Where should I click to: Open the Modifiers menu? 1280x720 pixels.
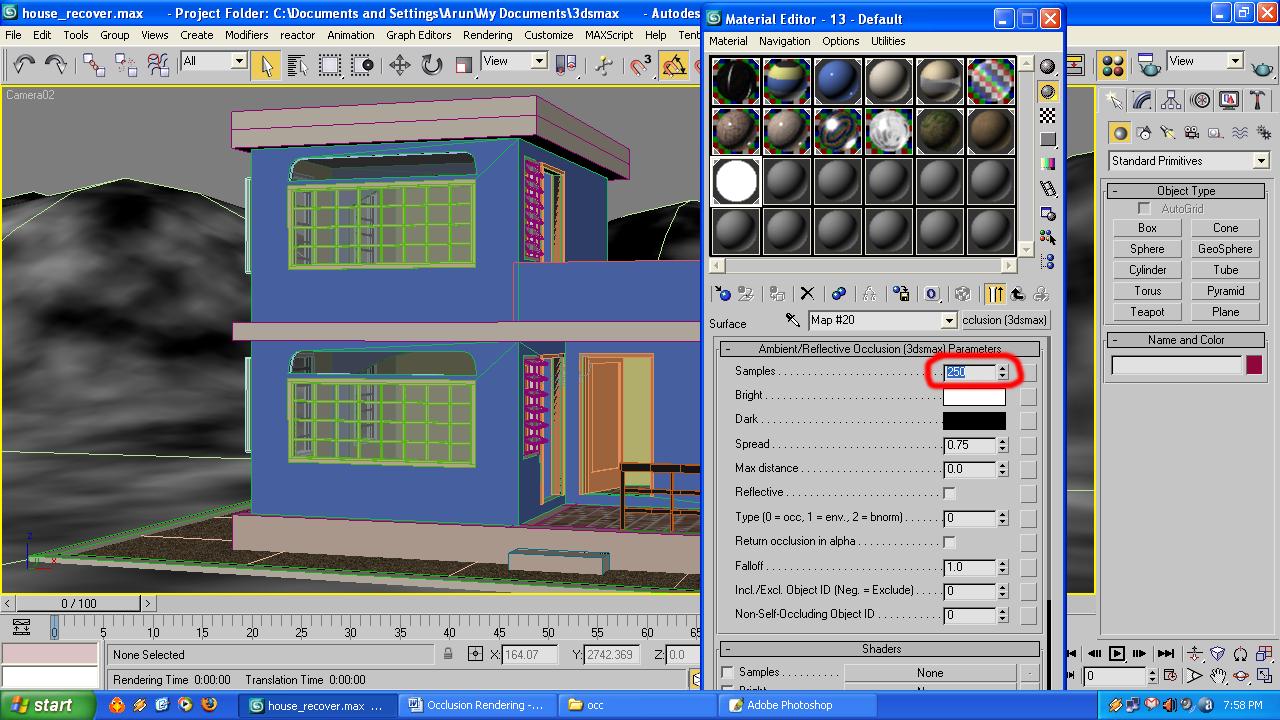[246, 35]
